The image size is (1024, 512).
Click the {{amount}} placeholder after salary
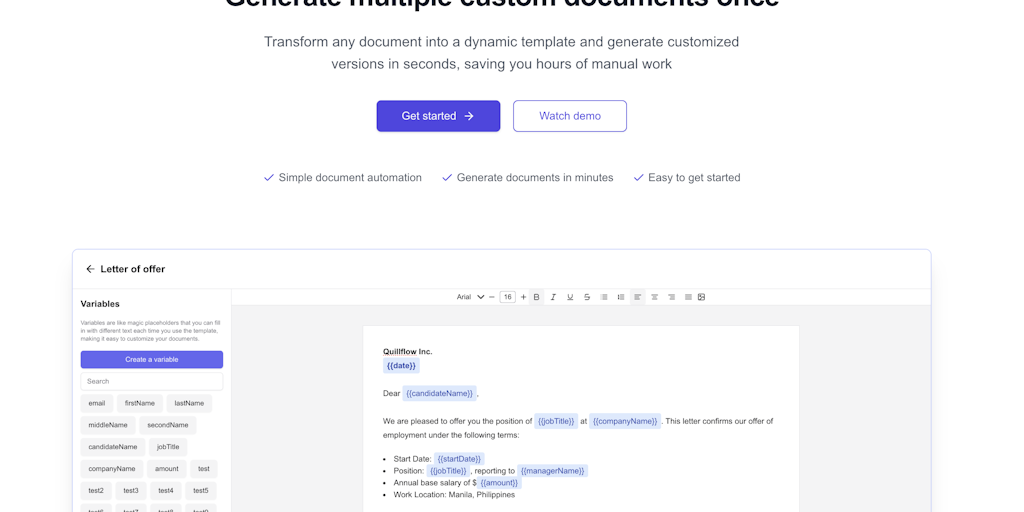500,483
